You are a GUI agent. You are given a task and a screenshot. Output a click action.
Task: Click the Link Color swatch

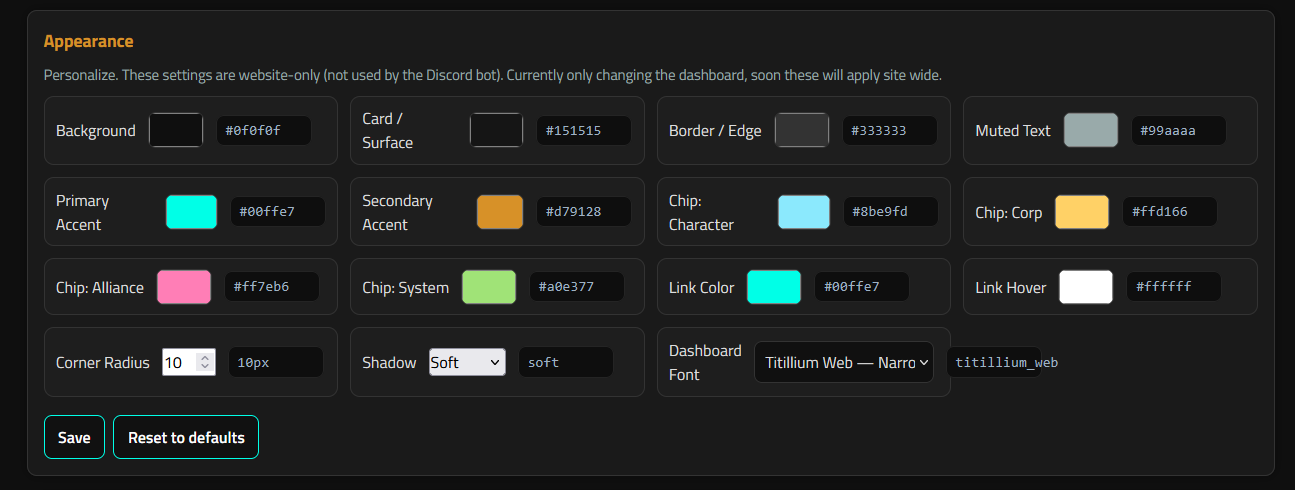[774, 287]
